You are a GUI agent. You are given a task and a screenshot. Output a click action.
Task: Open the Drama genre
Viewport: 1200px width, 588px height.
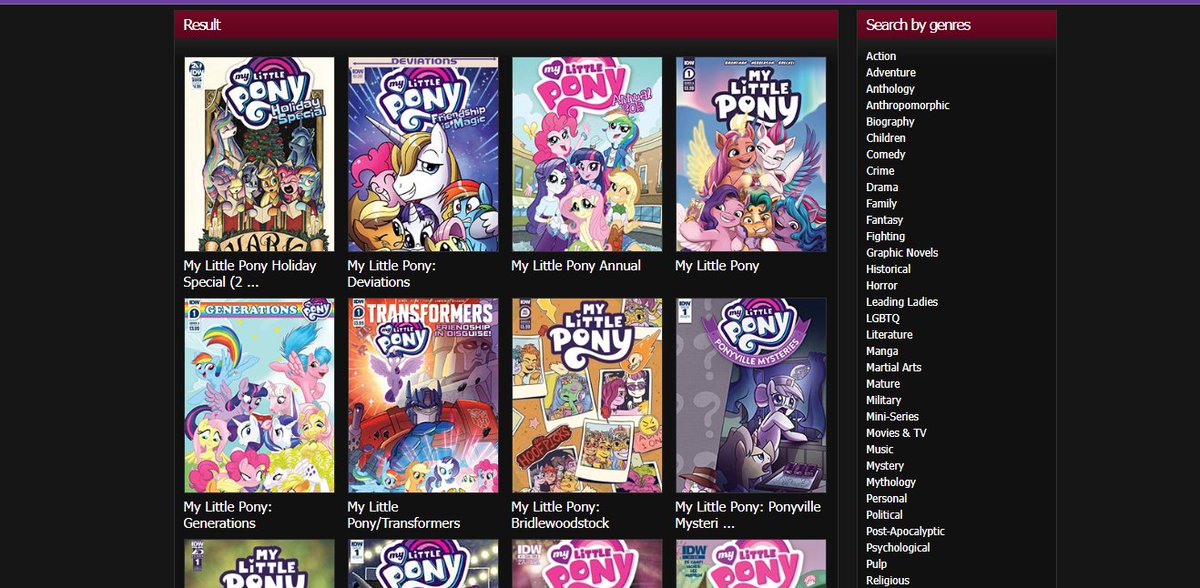pos(882,187)
